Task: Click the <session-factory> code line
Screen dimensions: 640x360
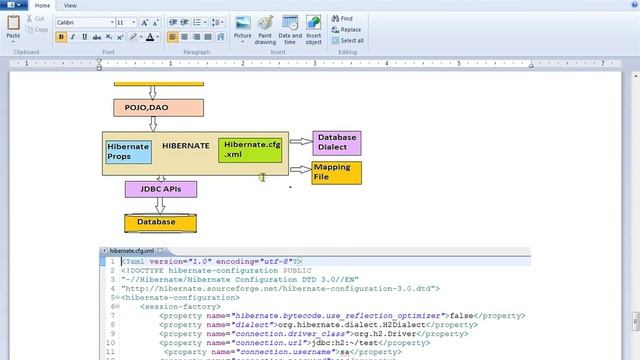Action: [x=180, y=307]
